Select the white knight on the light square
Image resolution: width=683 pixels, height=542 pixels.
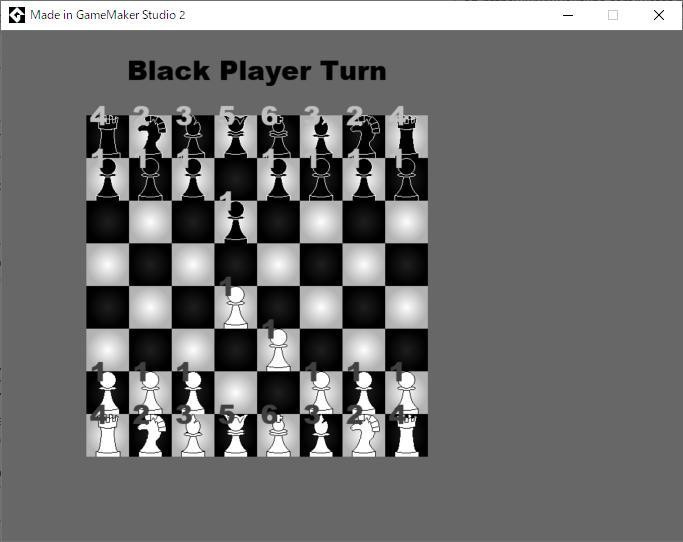[364, 435]
